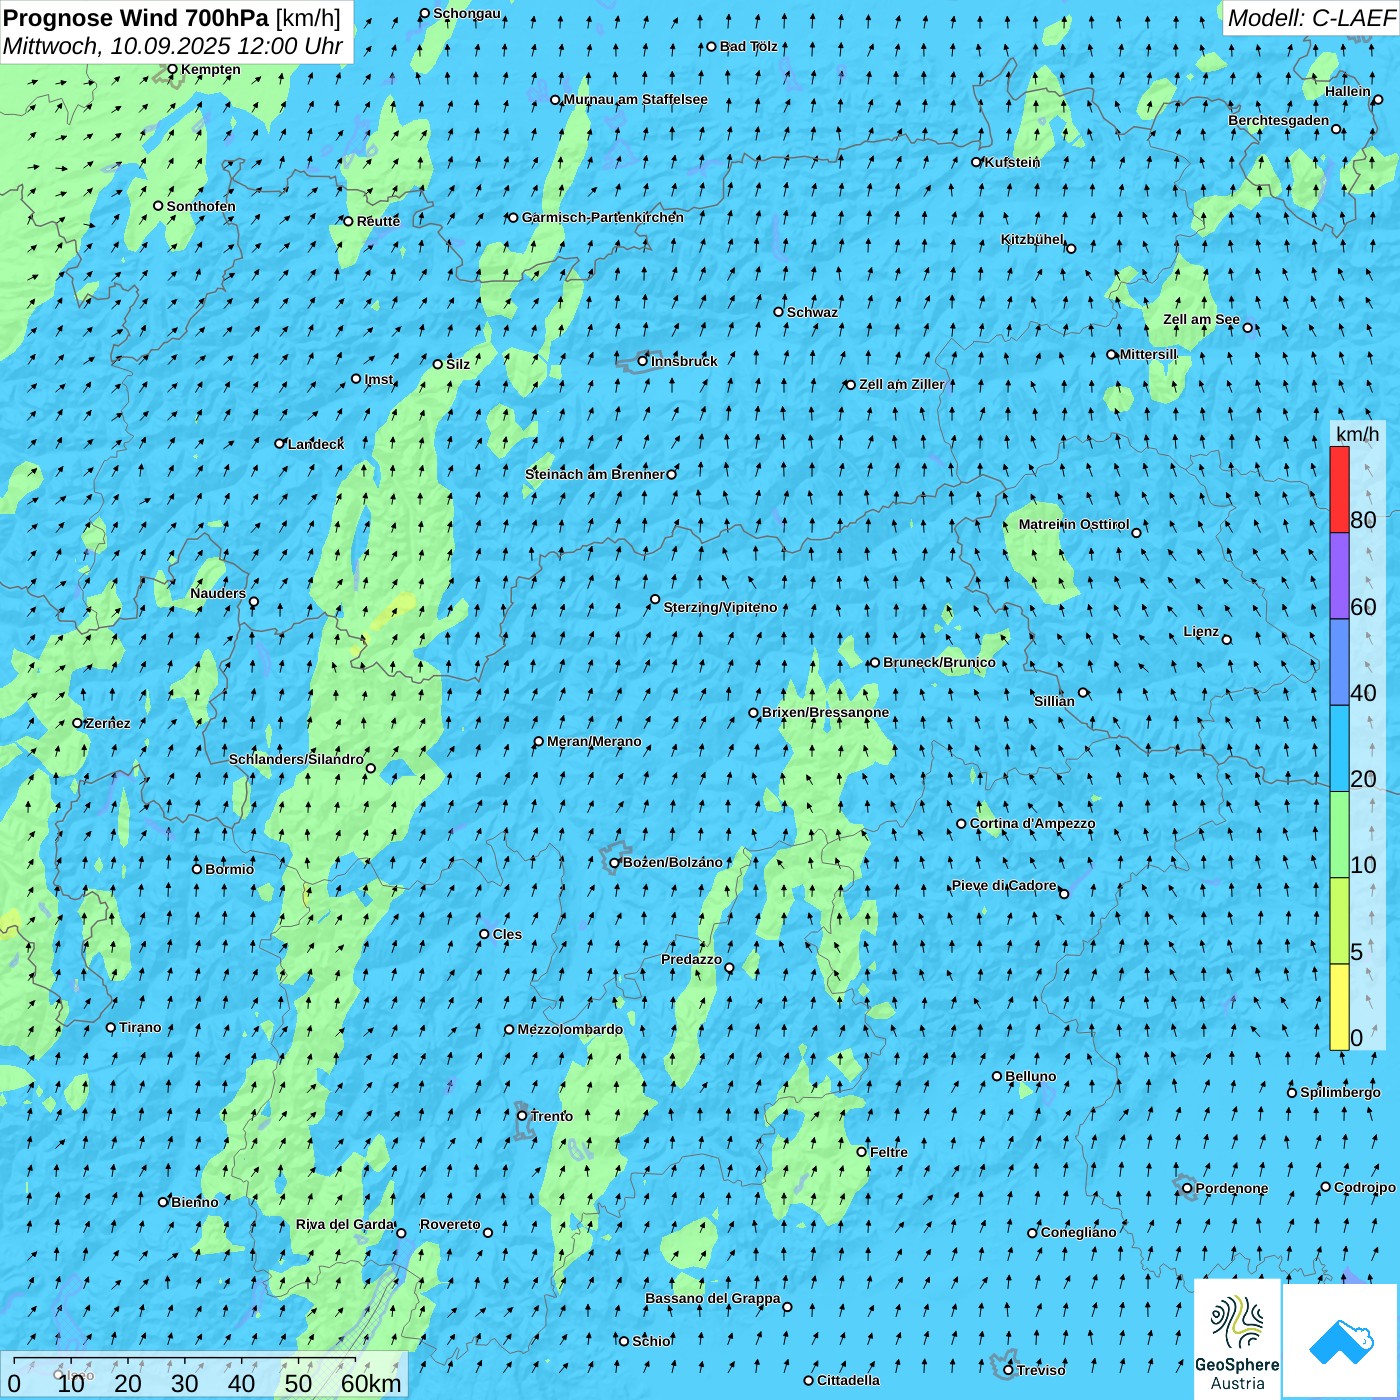Click the Meran/Merano label

pyautogui.click(x=594, y=741)
